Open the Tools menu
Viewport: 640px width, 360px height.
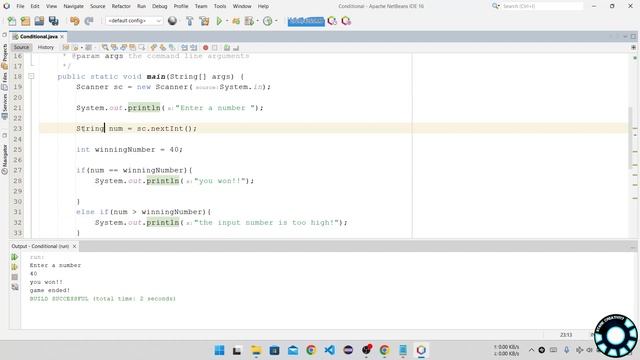pos(220,6)
